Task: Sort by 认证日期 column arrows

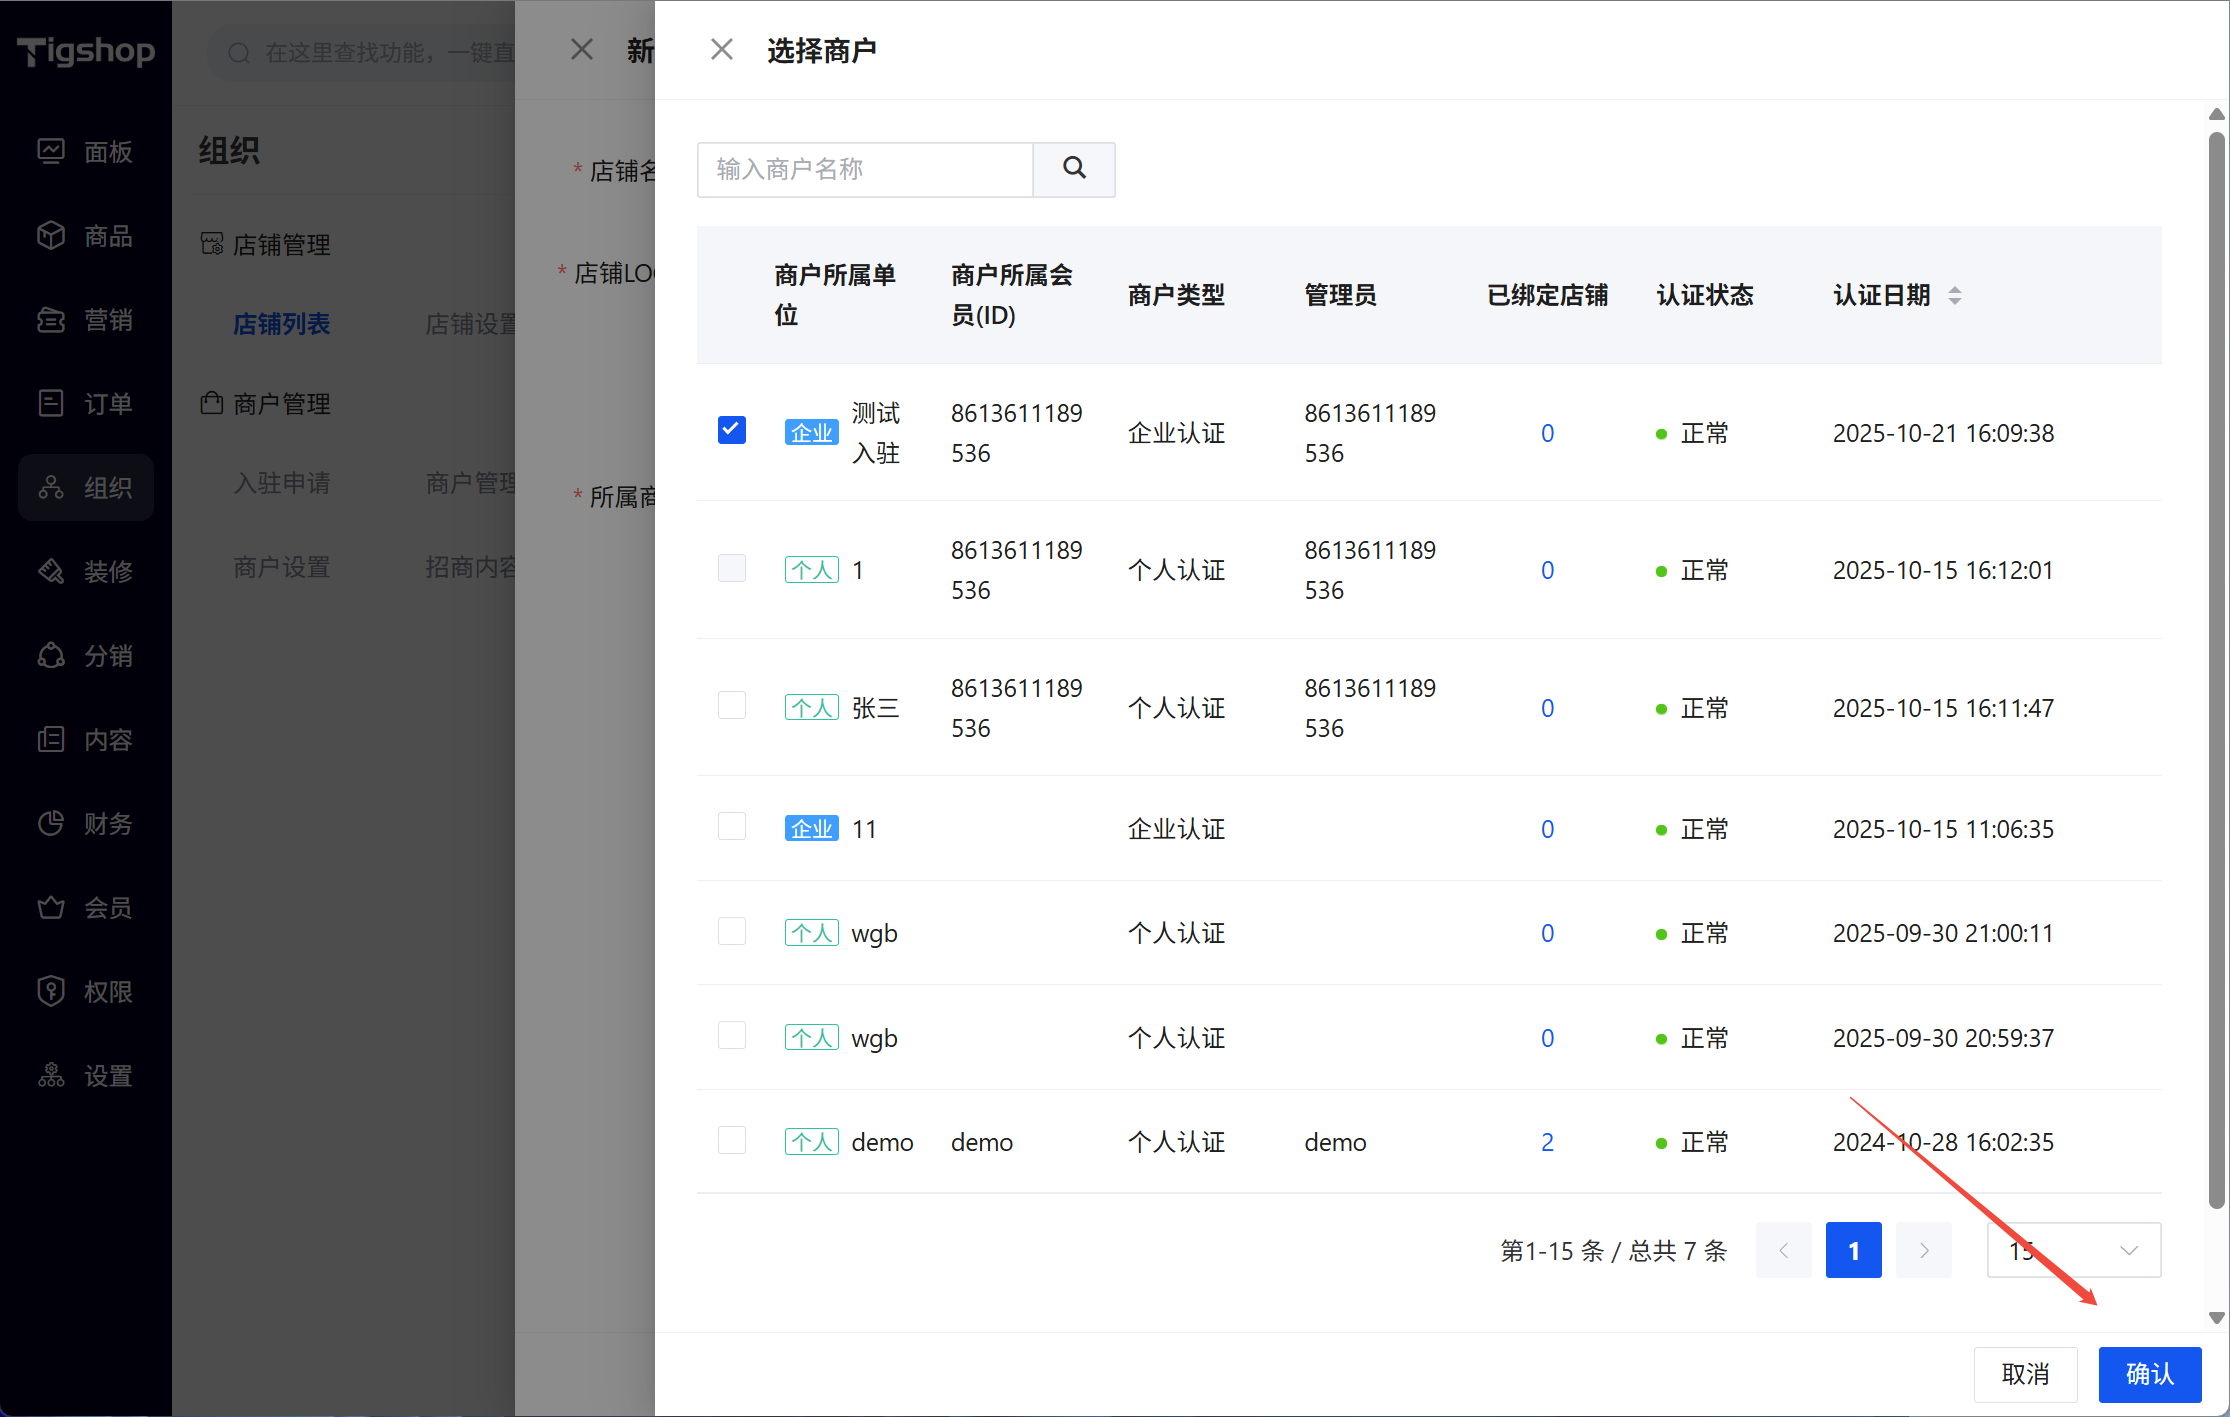Action: coord(1954,295)
